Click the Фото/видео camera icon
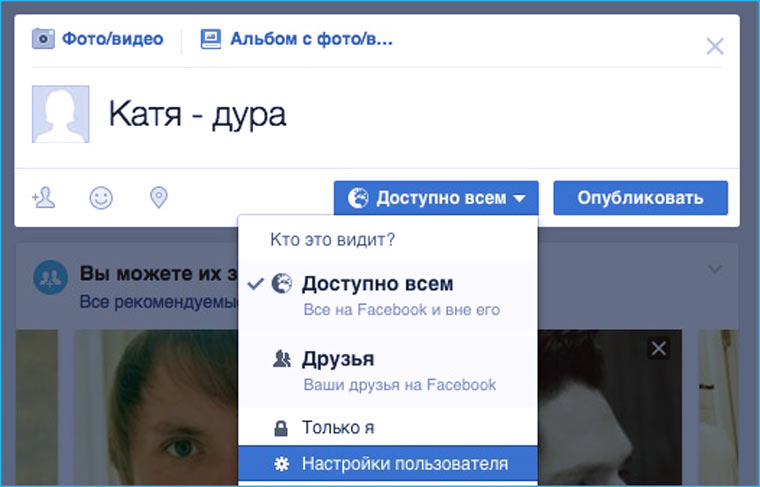Viewport: 760px width, 487px height. tap(43, 39)
